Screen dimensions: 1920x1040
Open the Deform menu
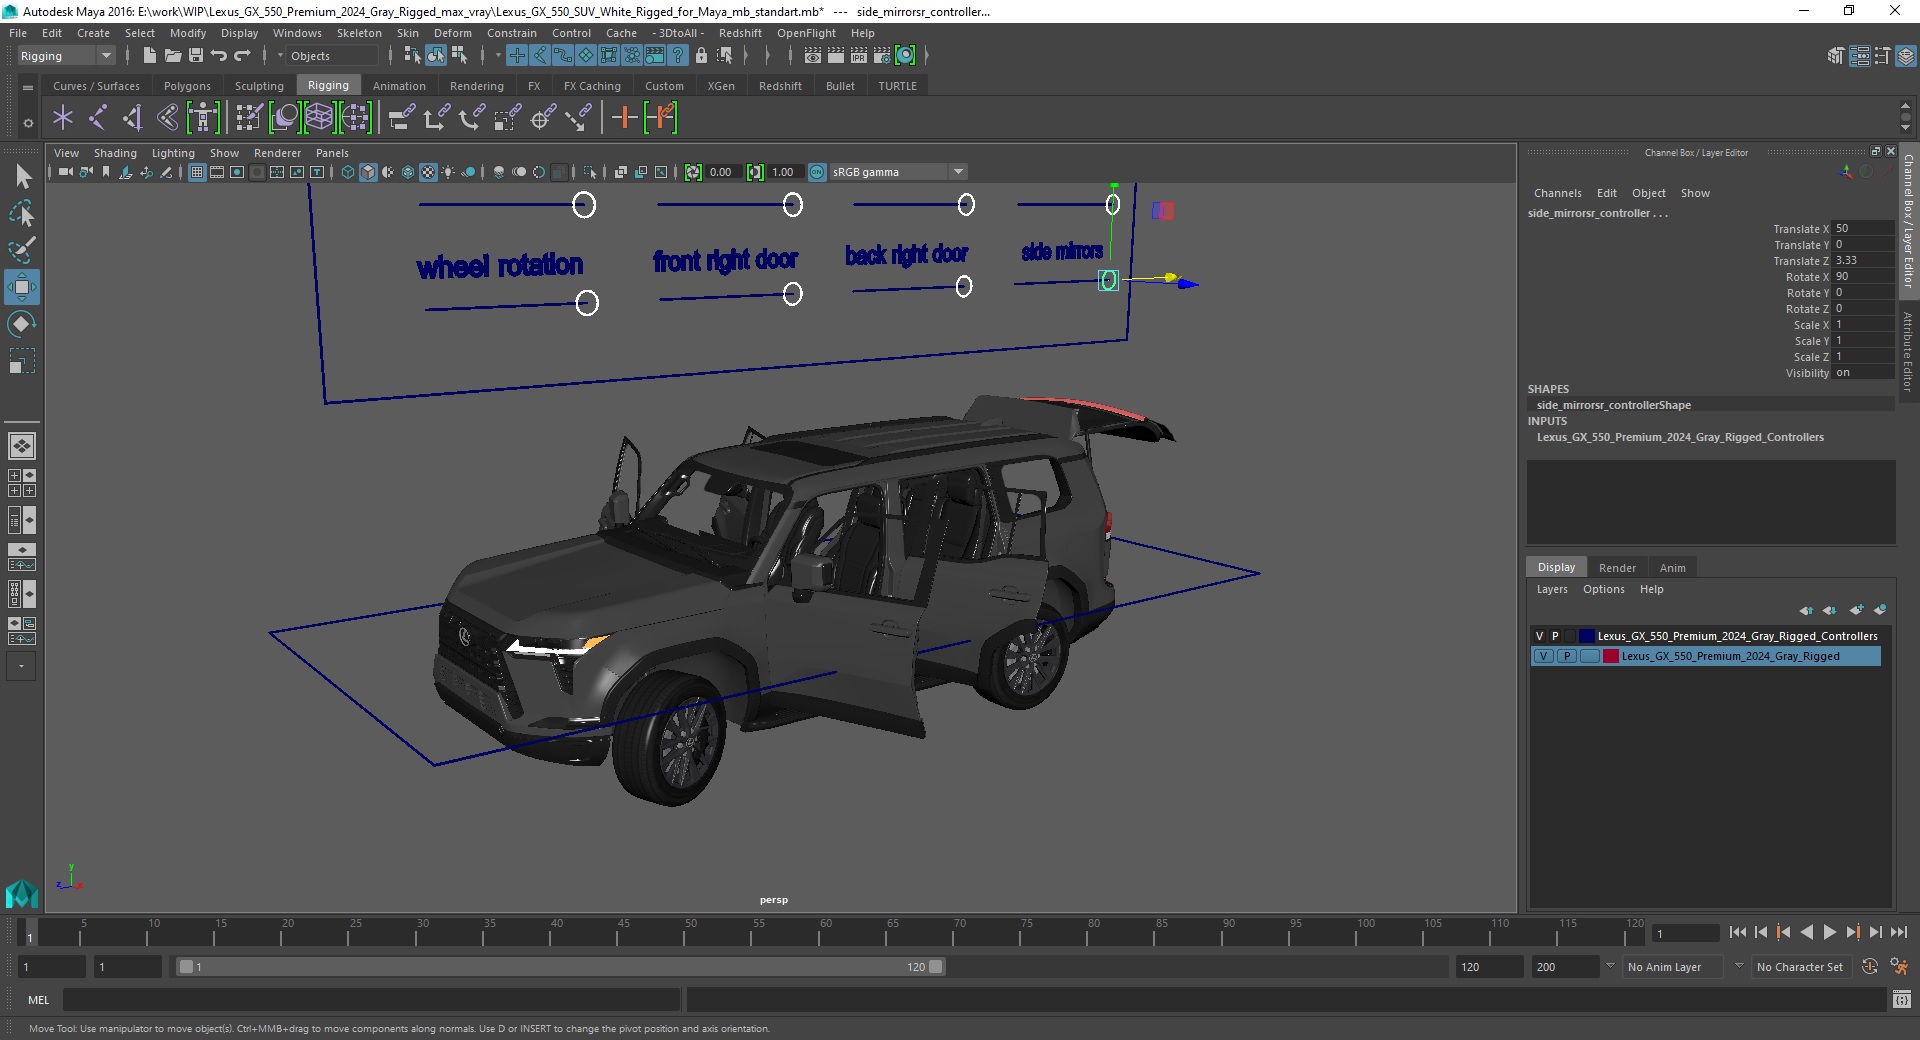click(453, 33)
